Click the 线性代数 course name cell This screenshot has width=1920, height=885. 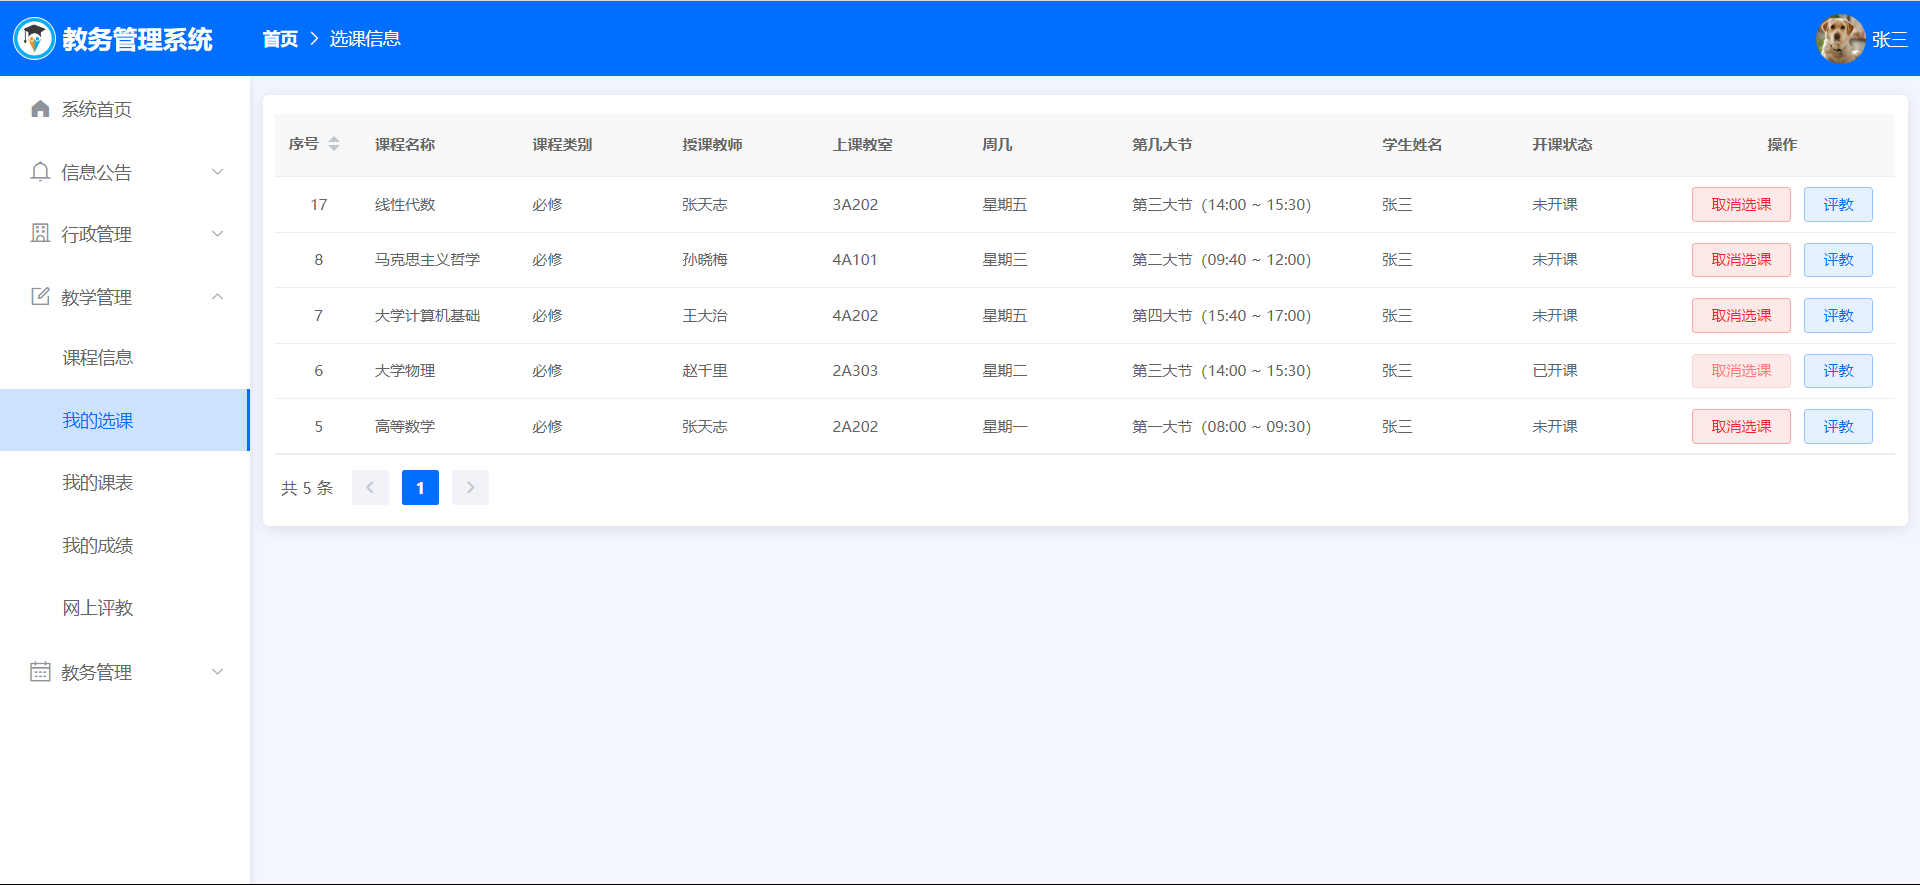tap(405, 205)
